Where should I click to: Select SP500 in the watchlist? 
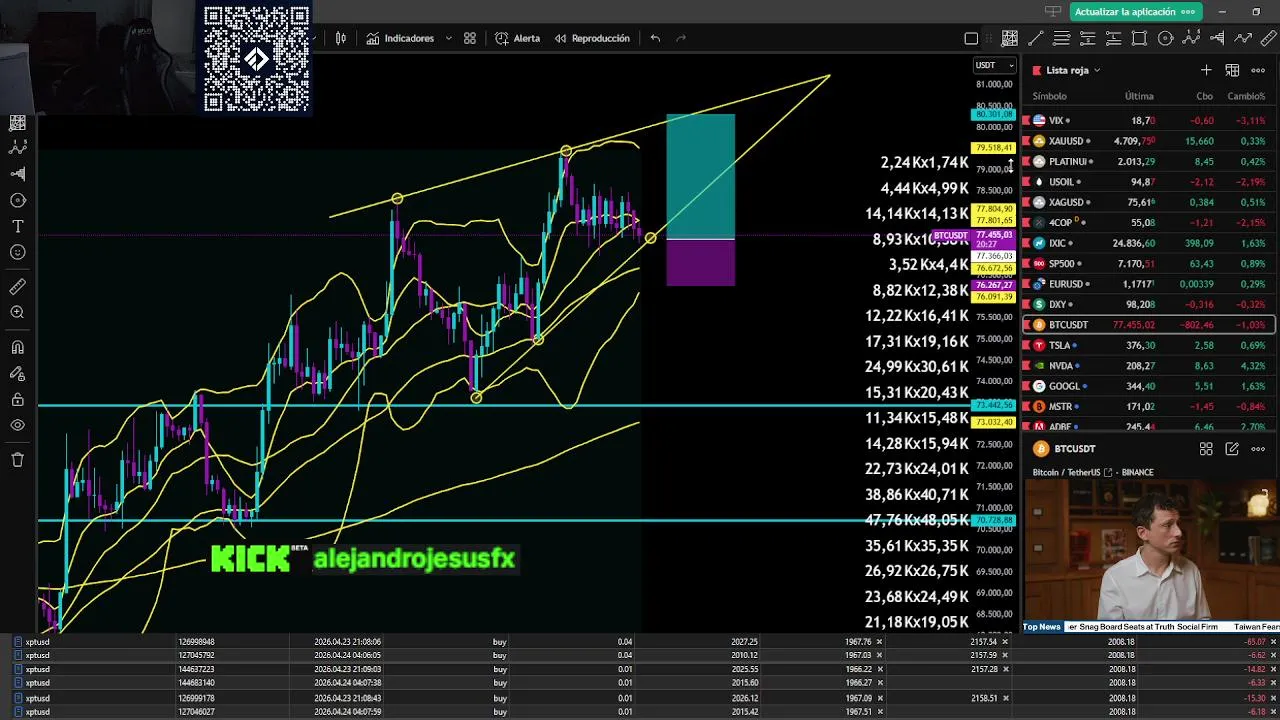[1149, 264]
